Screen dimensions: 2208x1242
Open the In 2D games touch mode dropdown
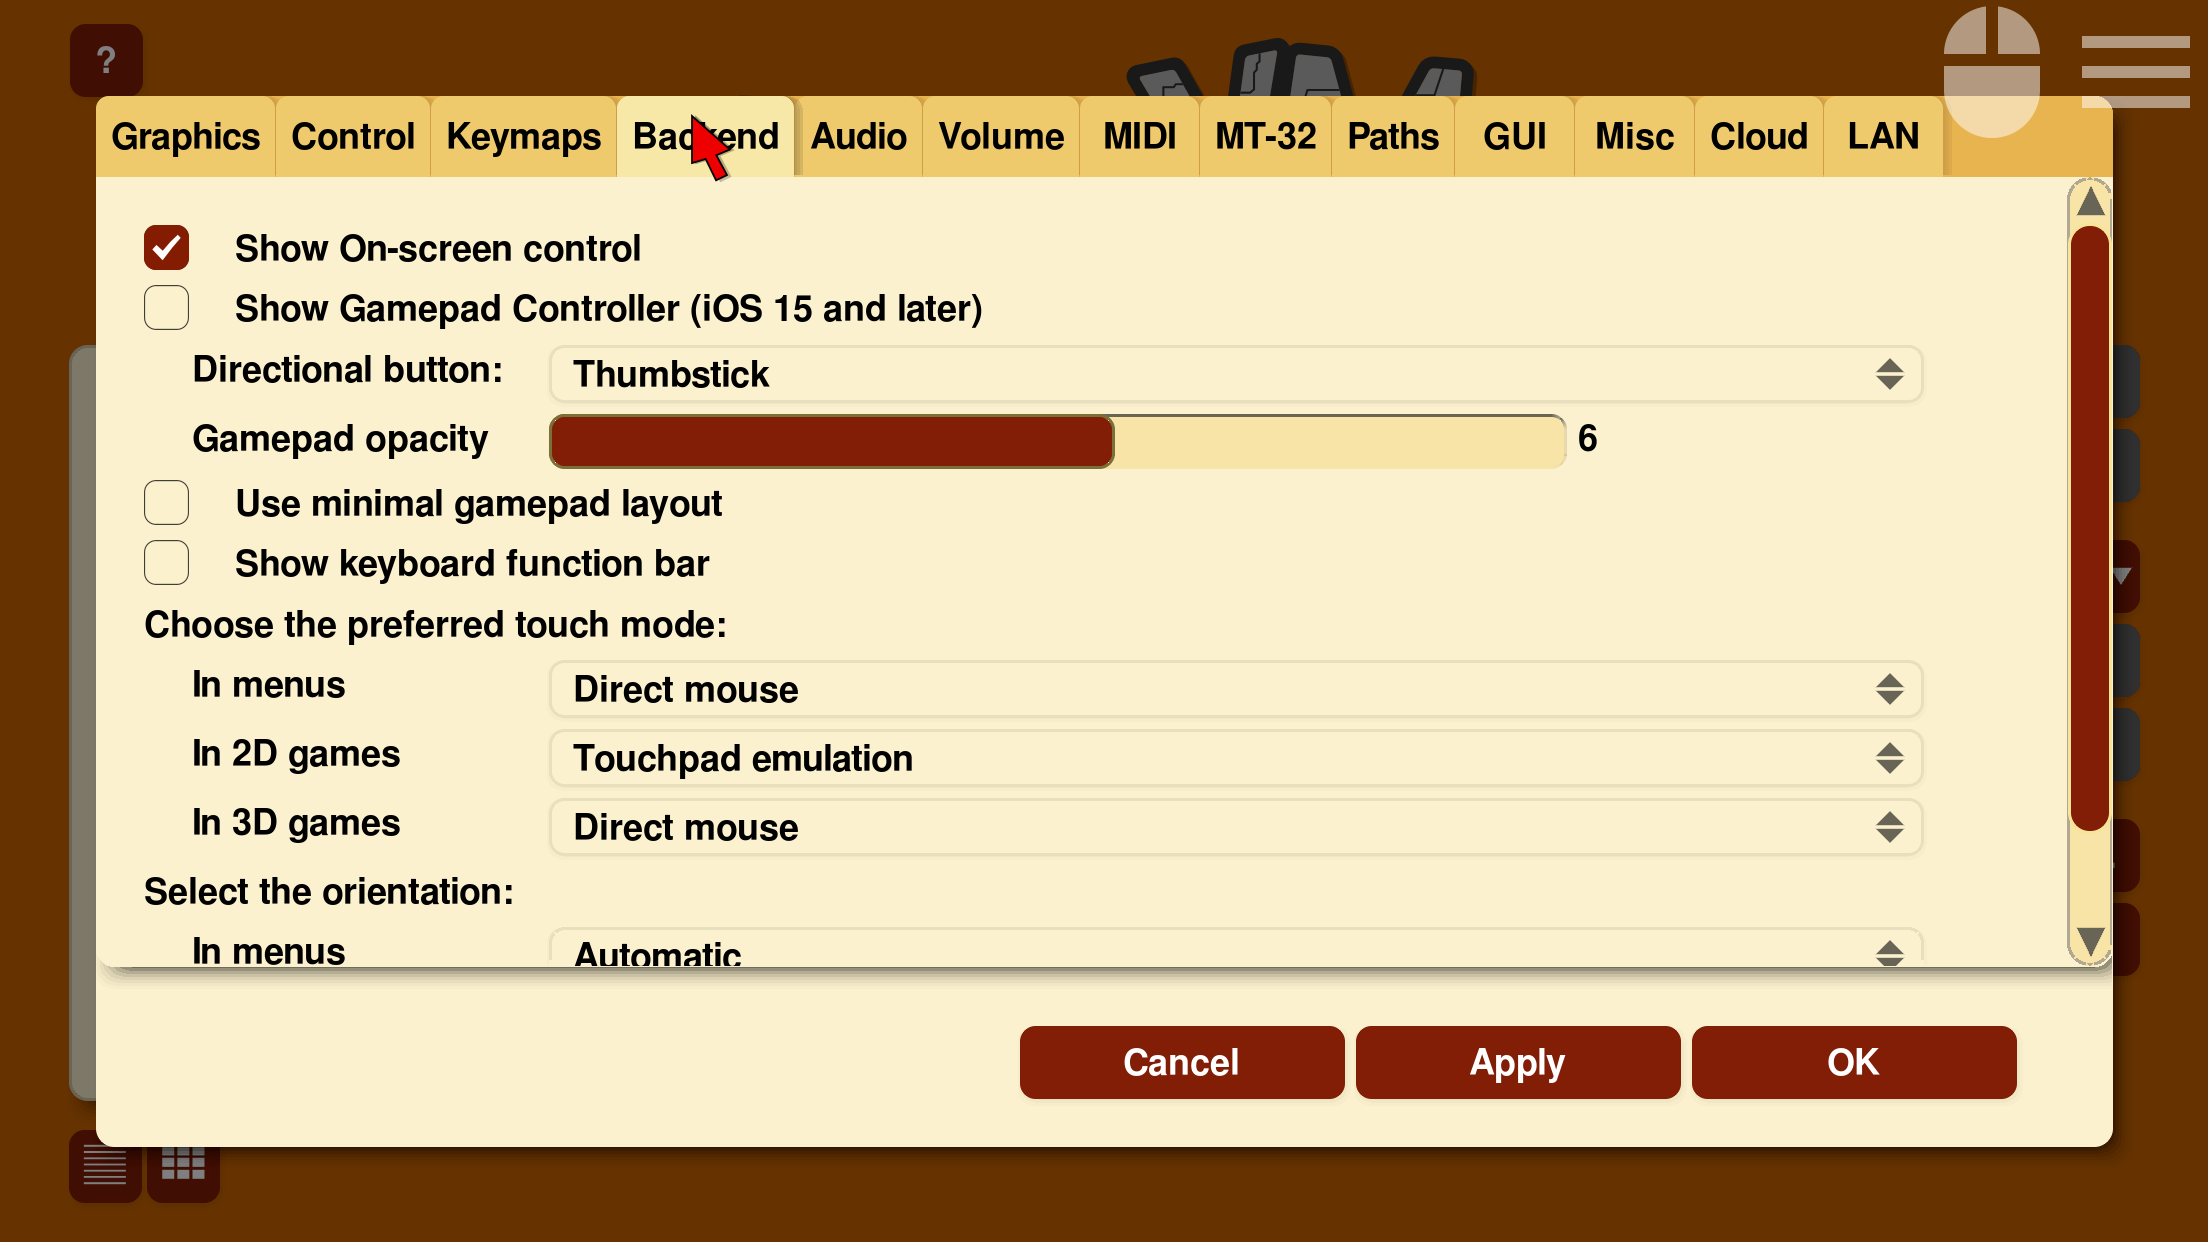click(x=1235, y=758)
